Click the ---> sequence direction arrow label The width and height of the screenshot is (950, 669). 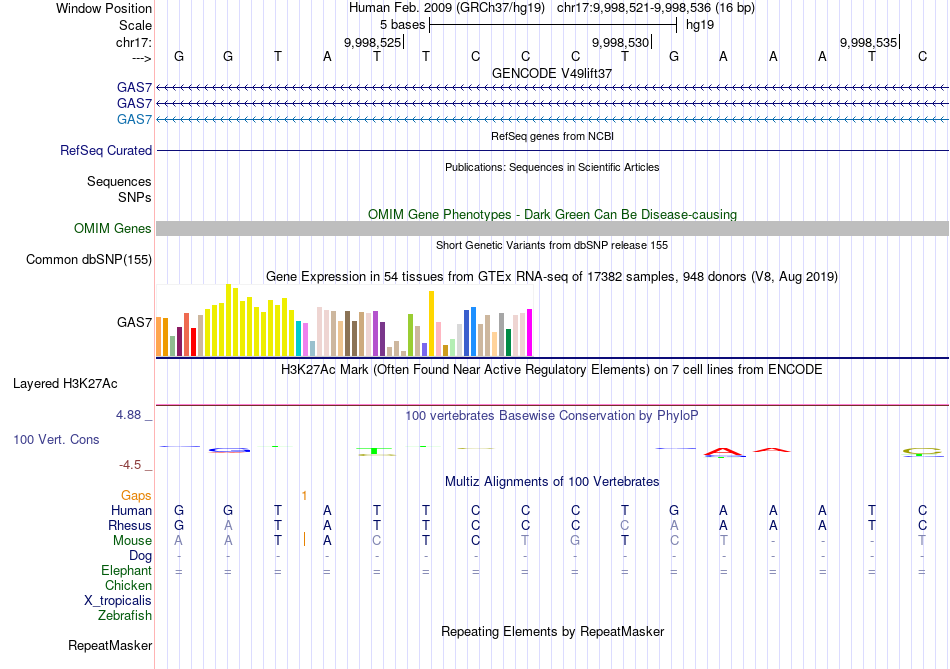[x=141, y=58]
